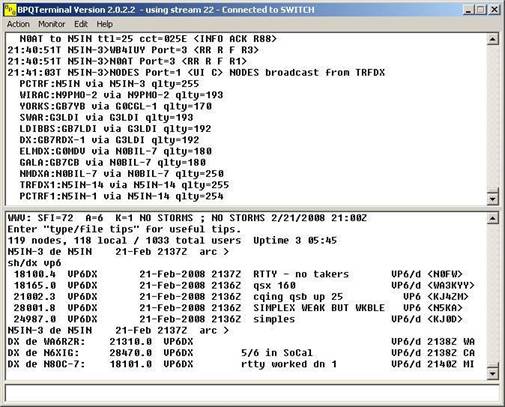This screenshot has width=505, height=407.
Task: Click the 'DX de N8OC-7: 18101.0' line
Action: pyautogui.click(x=241, y=364)
